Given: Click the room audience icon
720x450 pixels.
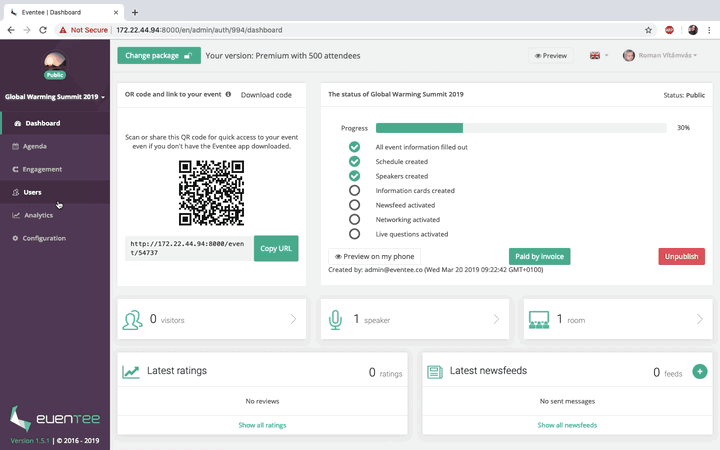Looking at the screenshot, I should pos(539,320).
